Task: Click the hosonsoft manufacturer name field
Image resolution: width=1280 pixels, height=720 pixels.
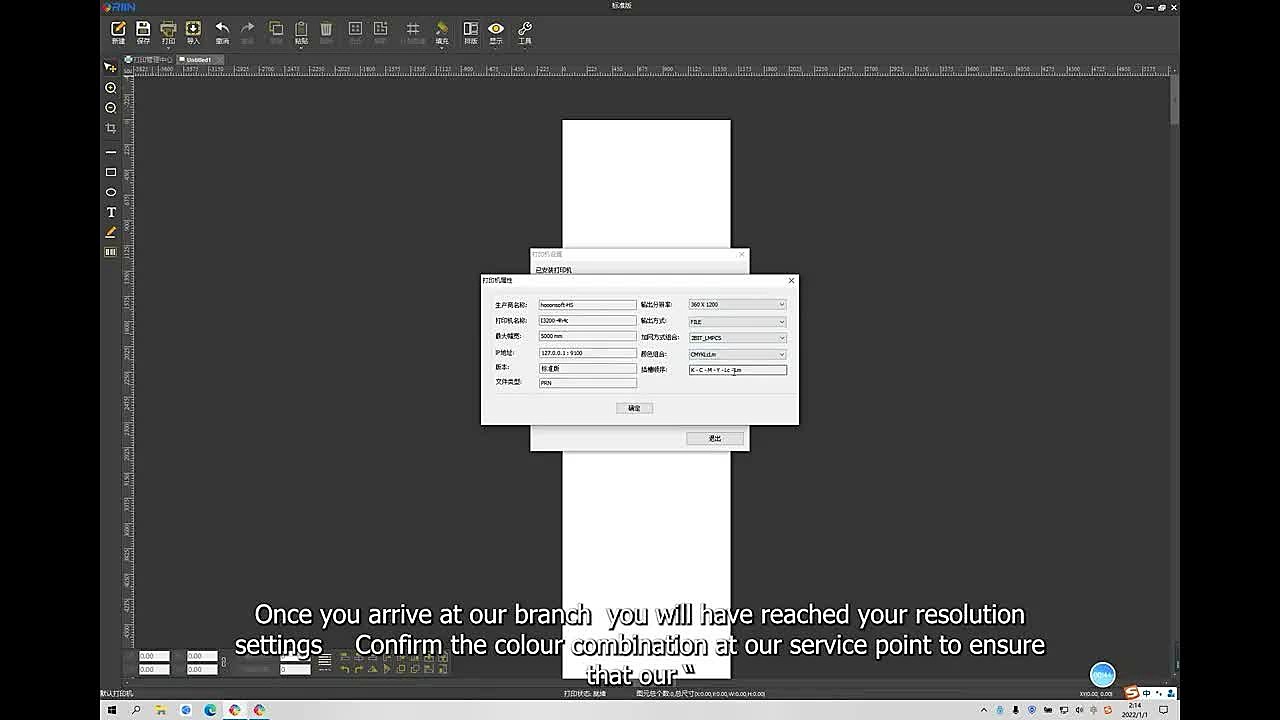Action: 587,304
